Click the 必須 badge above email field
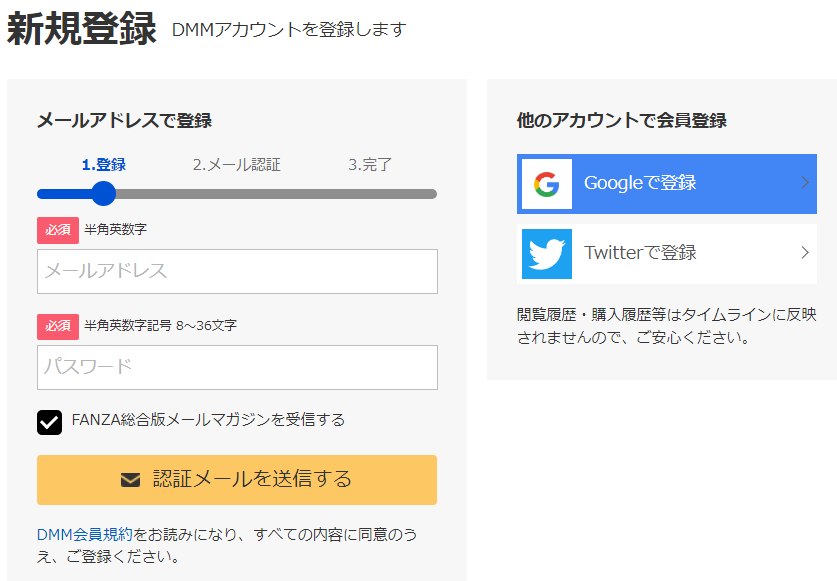Viewport: 837px width, 581px height. pos(58,230)
